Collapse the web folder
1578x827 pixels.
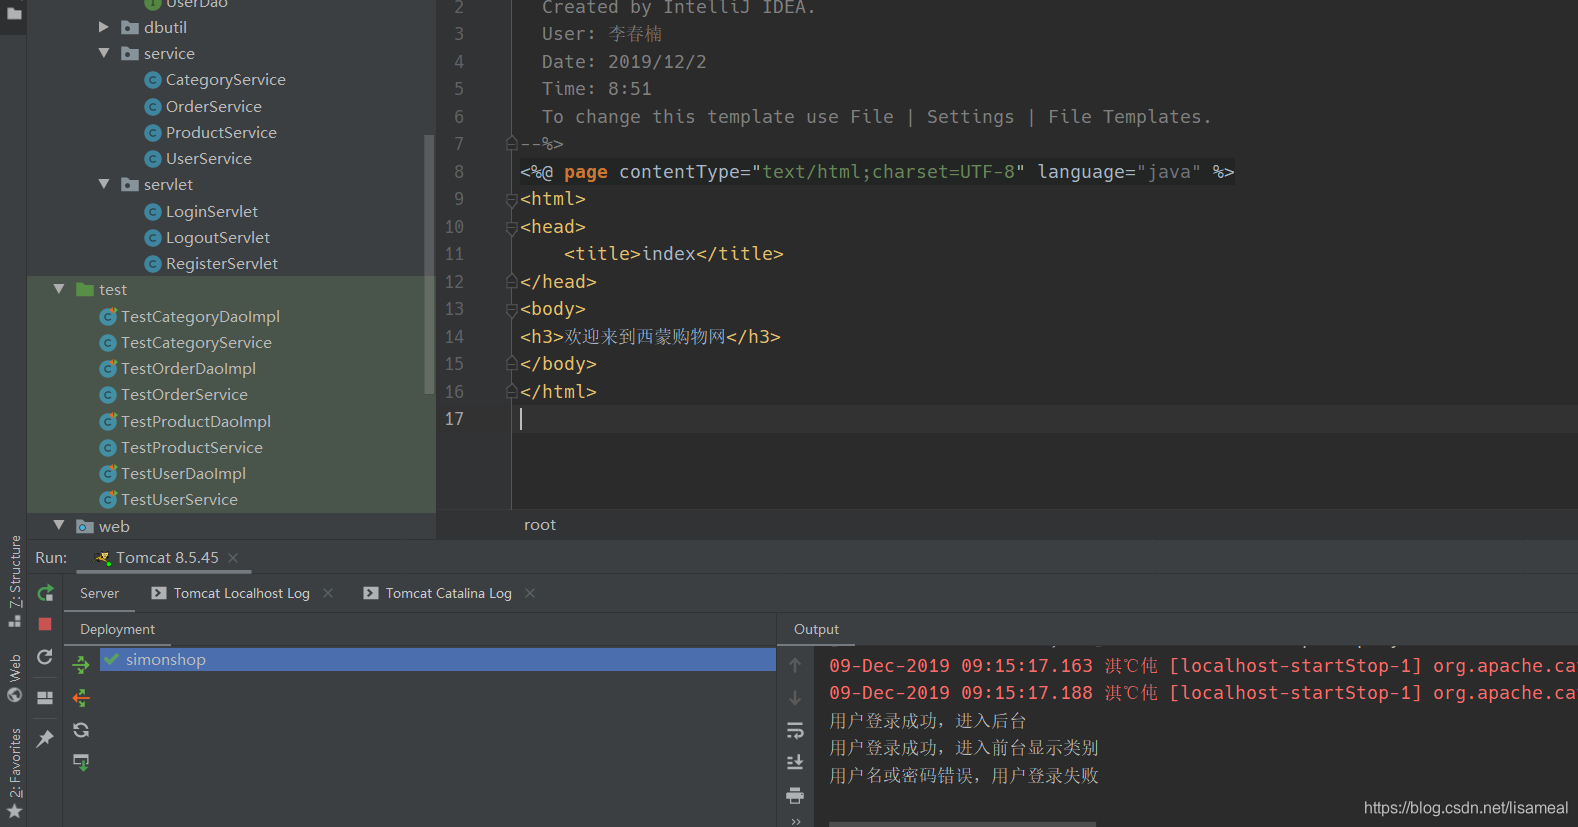58,525
